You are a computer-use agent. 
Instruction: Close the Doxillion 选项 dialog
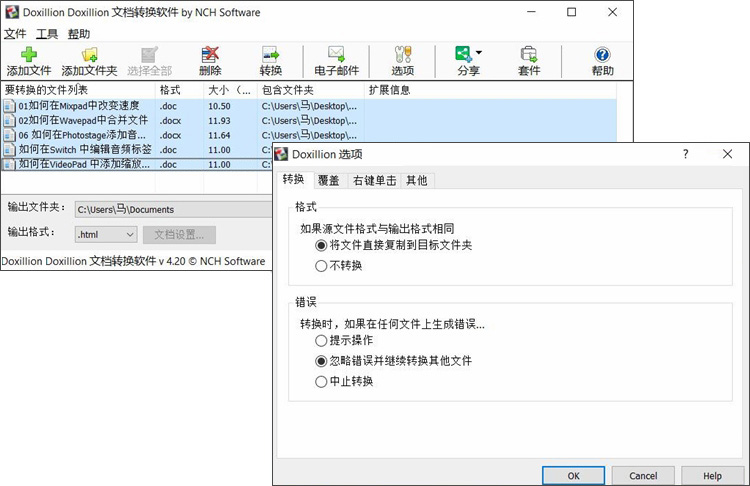click(x=728, y=154)
